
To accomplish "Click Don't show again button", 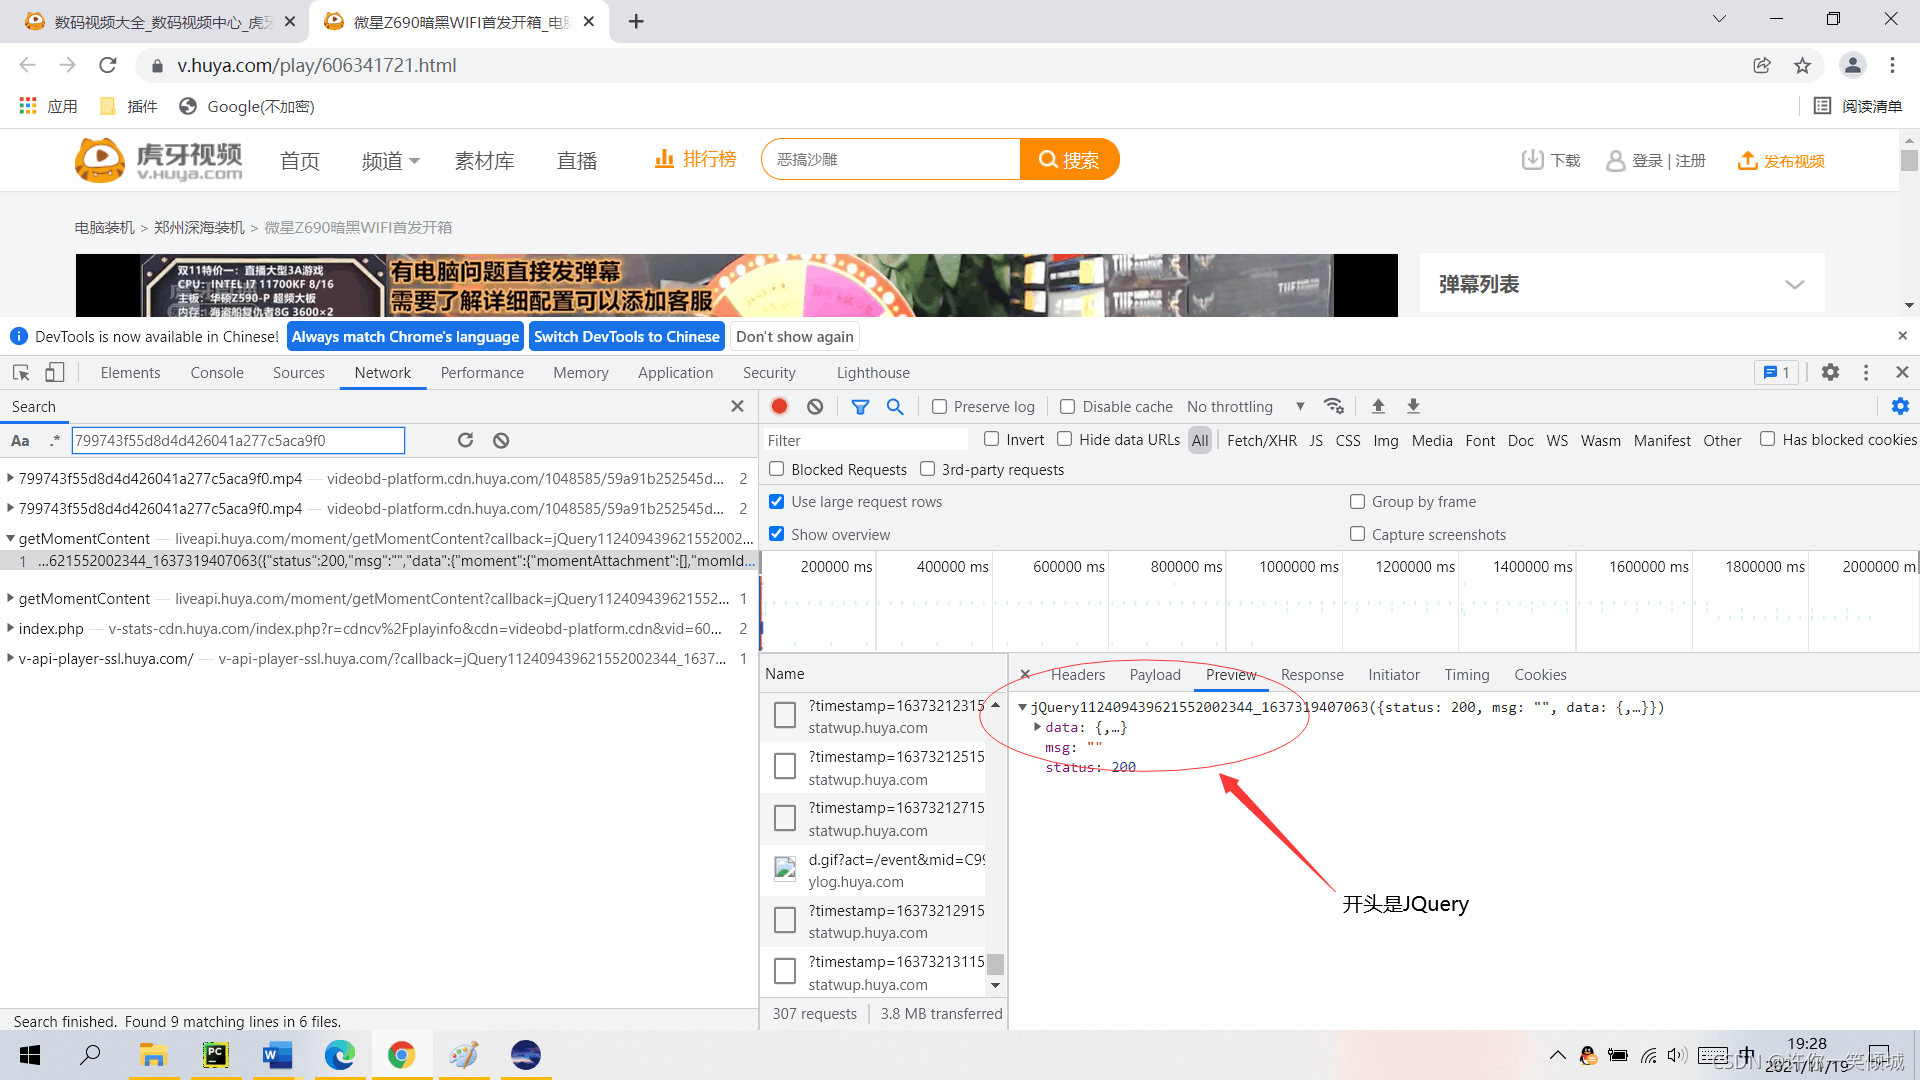I will click(x=795, y=336).
